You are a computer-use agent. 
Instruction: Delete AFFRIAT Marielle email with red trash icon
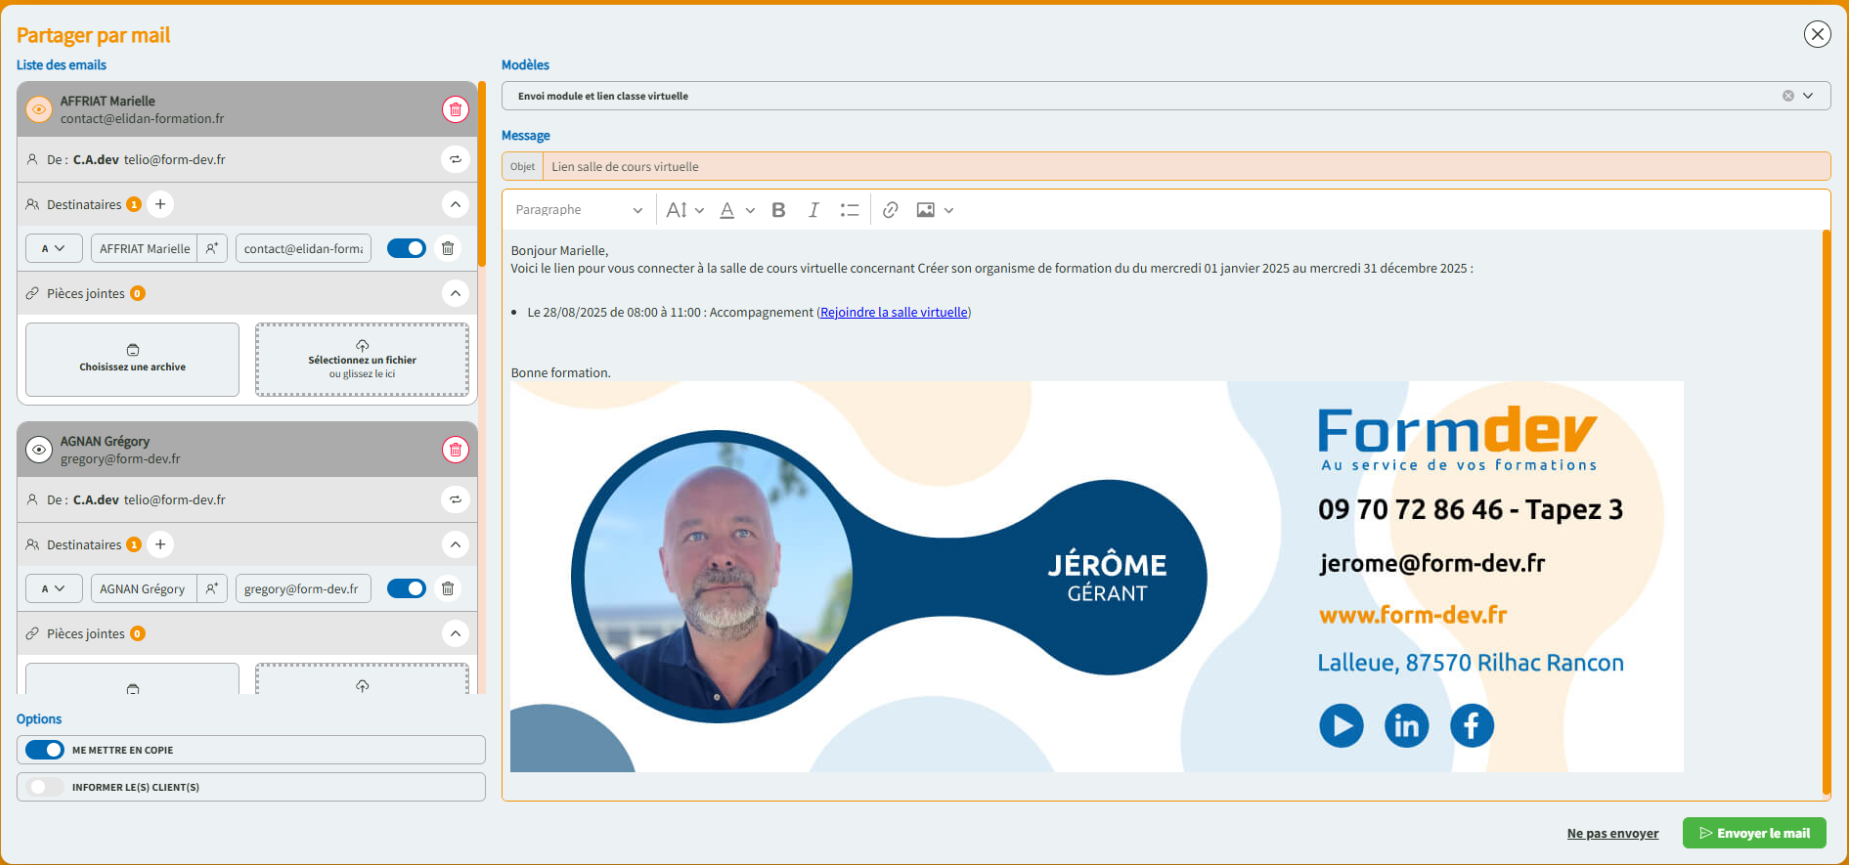click(x=455, y=109)
